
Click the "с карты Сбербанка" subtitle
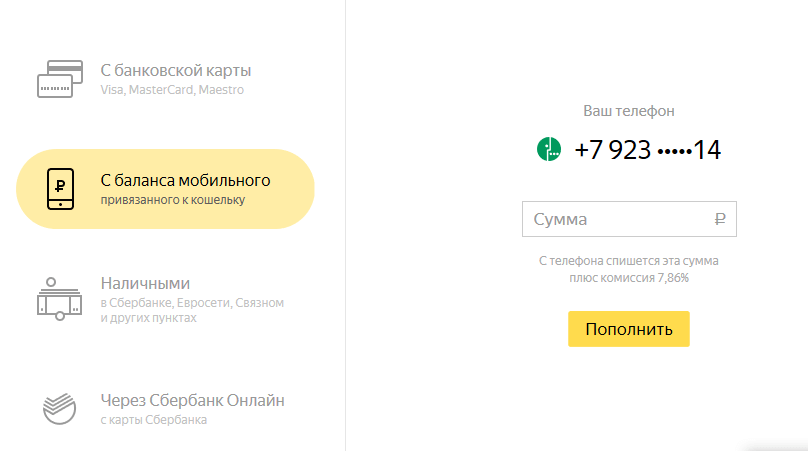tap(153, 420)
